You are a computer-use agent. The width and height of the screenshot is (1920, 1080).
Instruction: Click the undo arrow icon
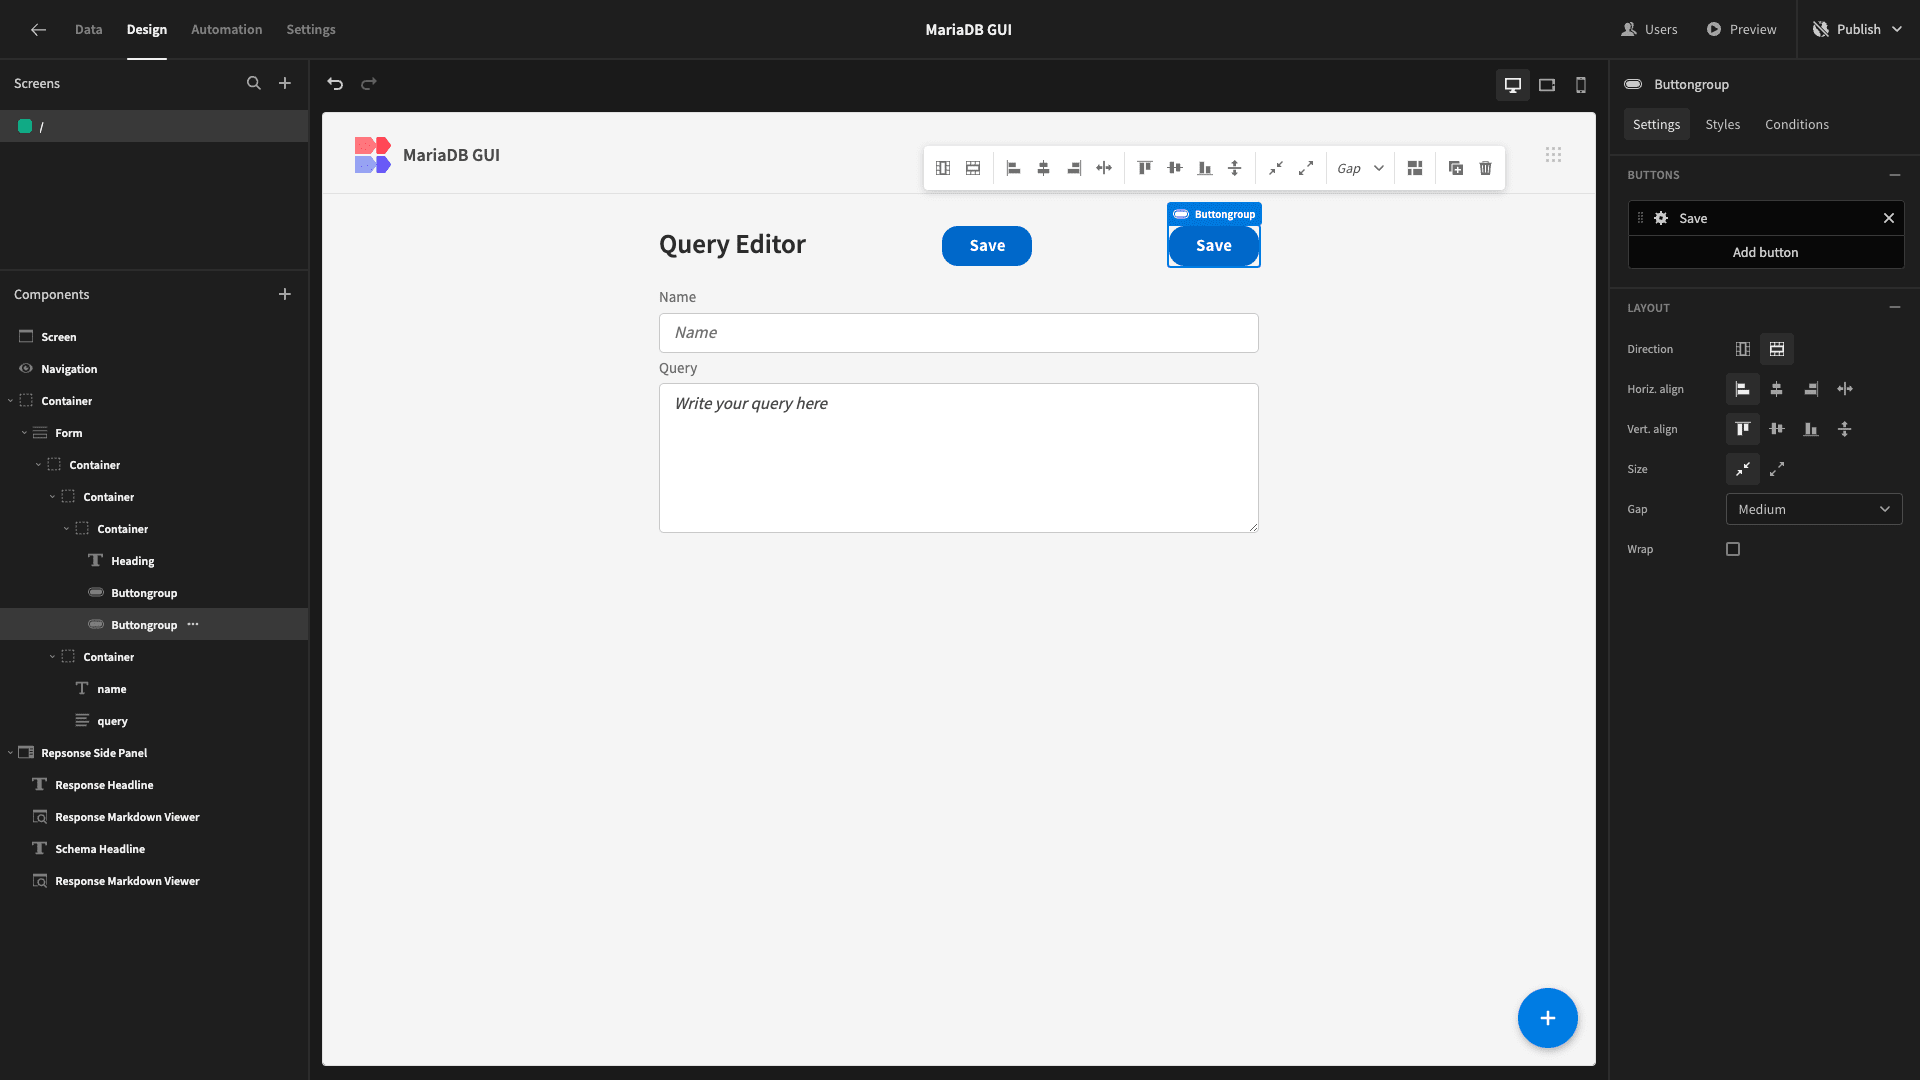pos(335,84)
